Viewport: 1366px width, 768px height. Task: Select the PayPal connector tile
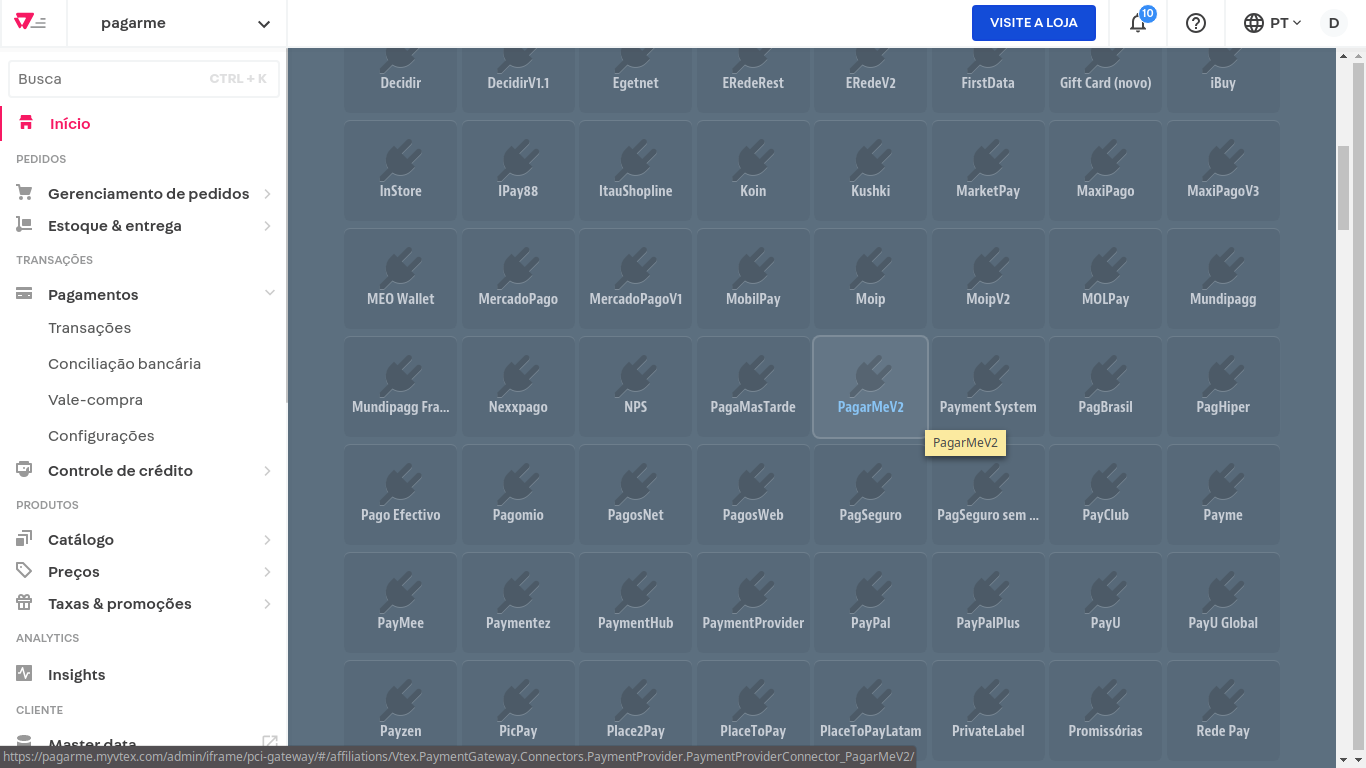[x=870, y=603]
